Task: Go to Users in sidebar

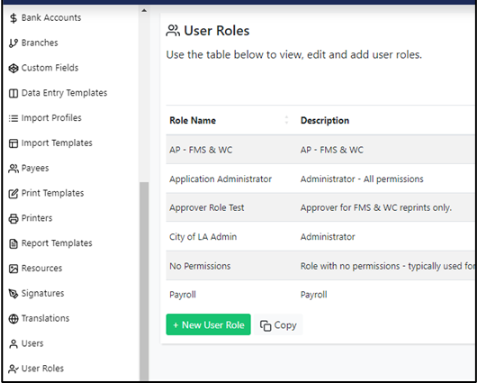Action: pos(26,344)
